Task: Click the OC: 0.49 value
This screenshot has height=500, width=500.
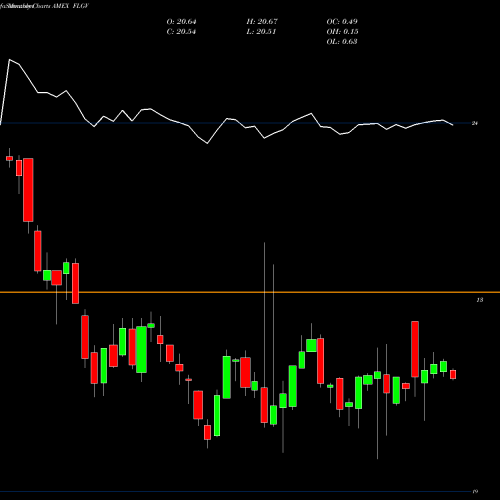Action: 342,22
